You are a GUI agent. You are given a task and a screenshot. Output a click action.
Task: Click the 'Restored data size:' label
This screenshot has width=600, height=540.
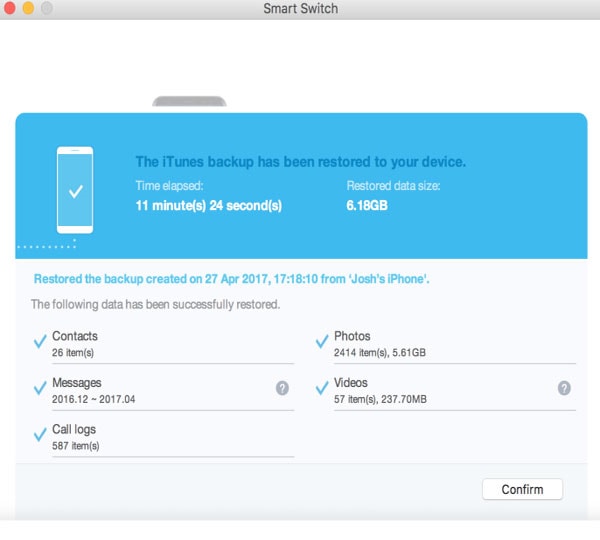[x=393, y=186]
